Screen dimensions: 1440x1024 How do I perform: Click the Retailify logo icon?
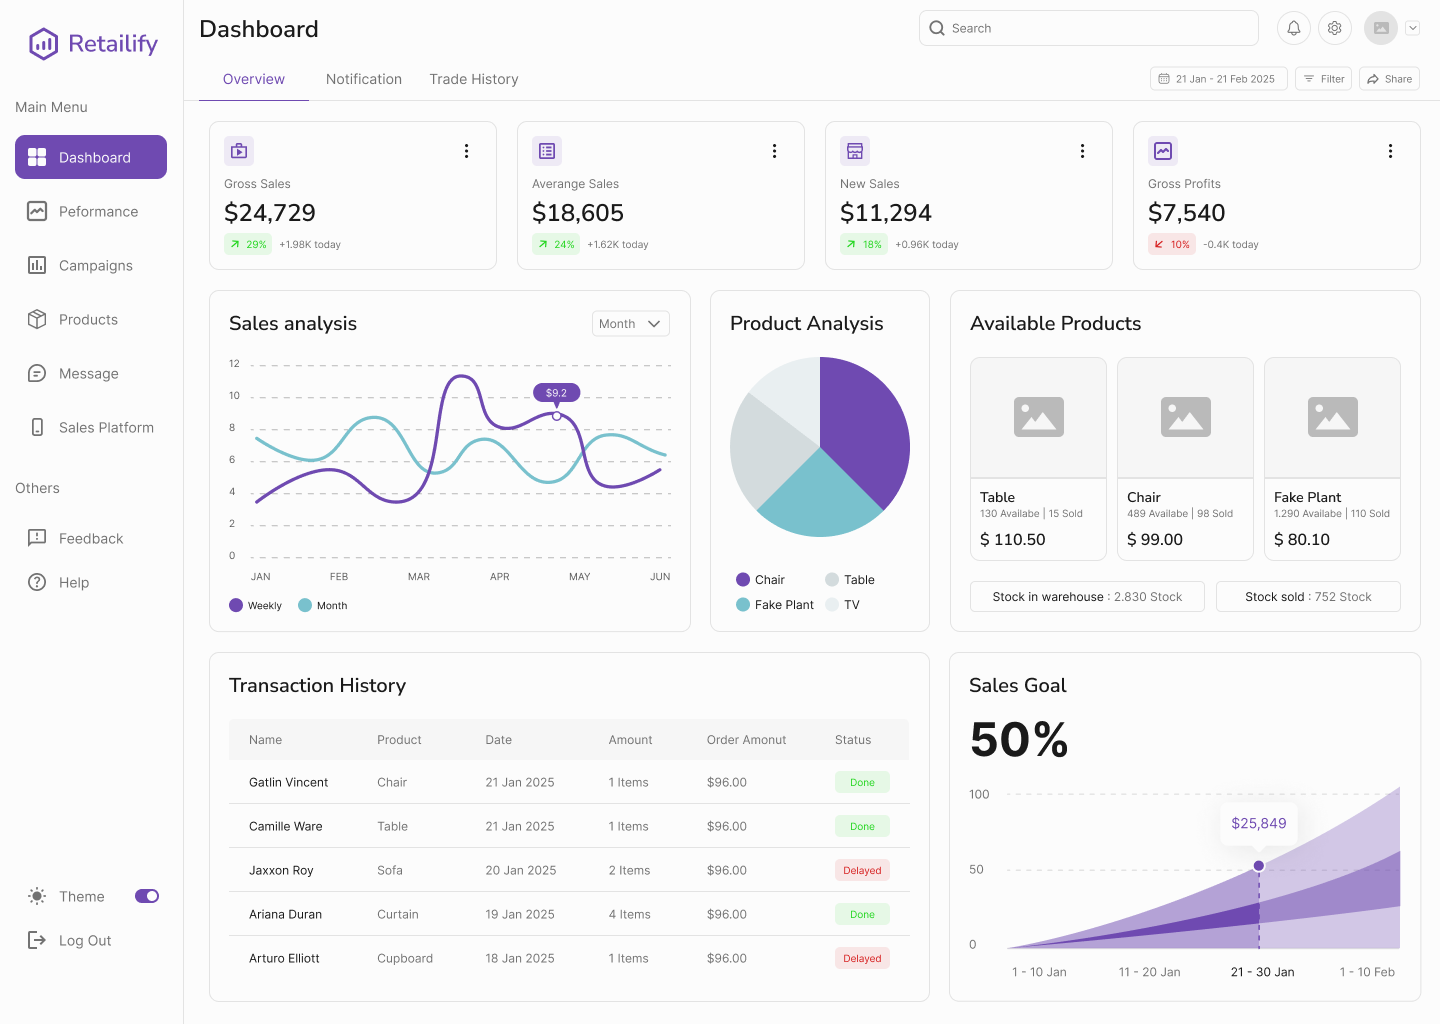43,44
